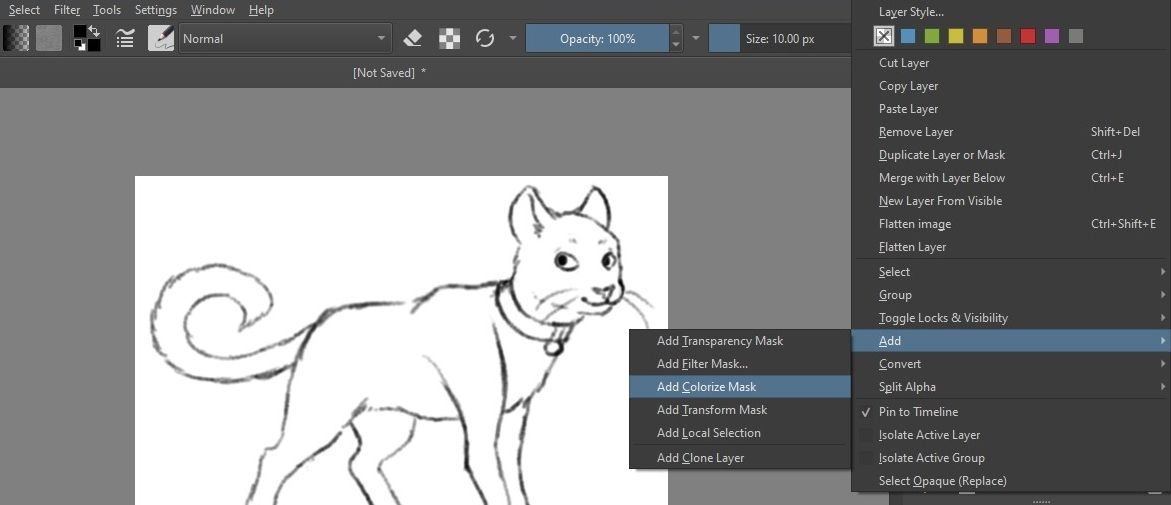The height and width of the screenshot is (505, 1171).
Task: Apply the red layer color label
Action: coord(1028,36)
